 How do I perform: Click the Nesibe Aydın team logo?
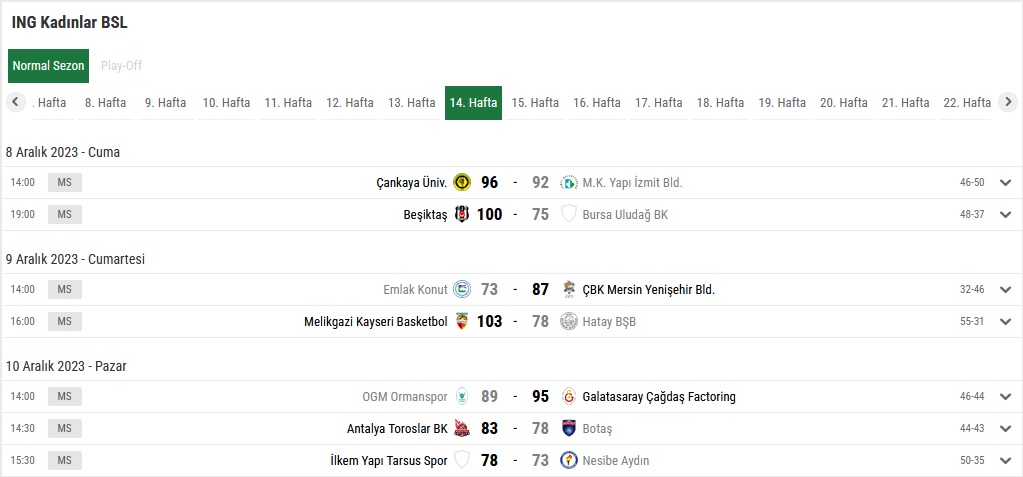pyautogui.click(x=569, y=460)
